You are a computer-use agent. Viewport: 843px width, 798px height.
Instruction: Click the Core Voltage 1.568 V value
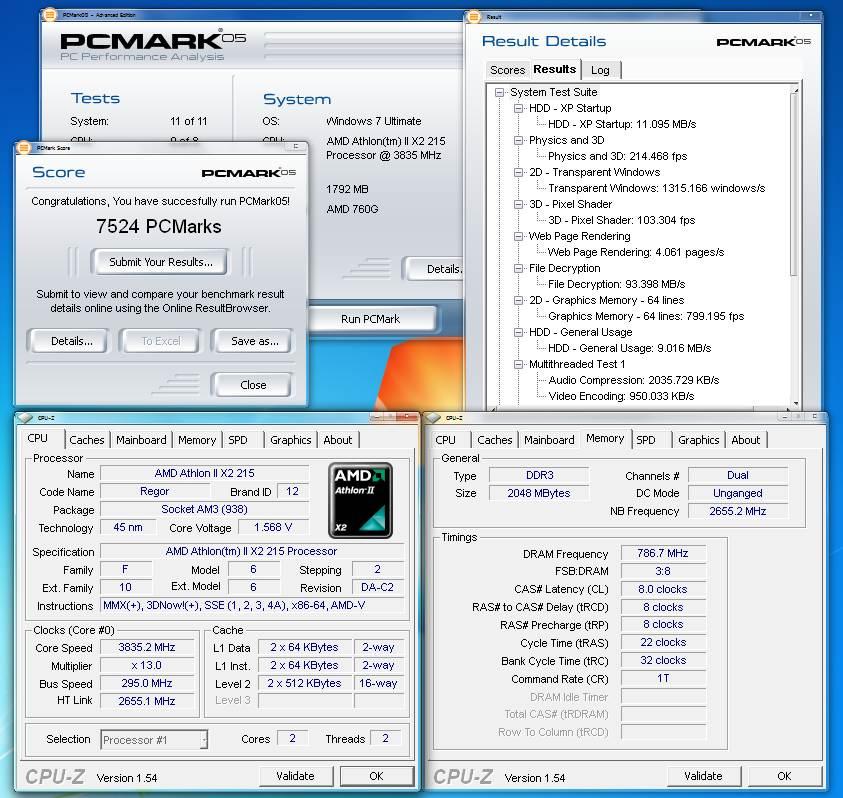coord(273,528)
